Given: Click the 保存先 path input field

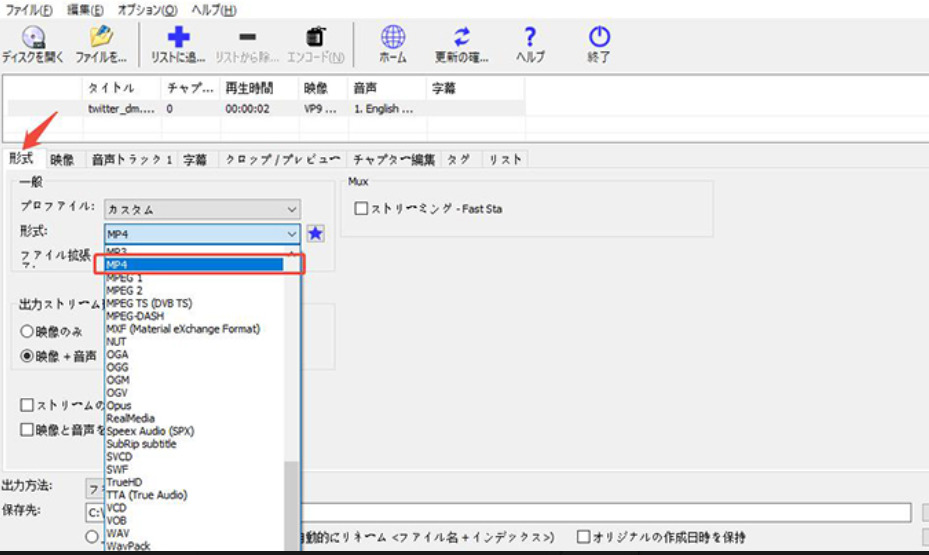Looking at the screenshot, I should coord(498,512).
